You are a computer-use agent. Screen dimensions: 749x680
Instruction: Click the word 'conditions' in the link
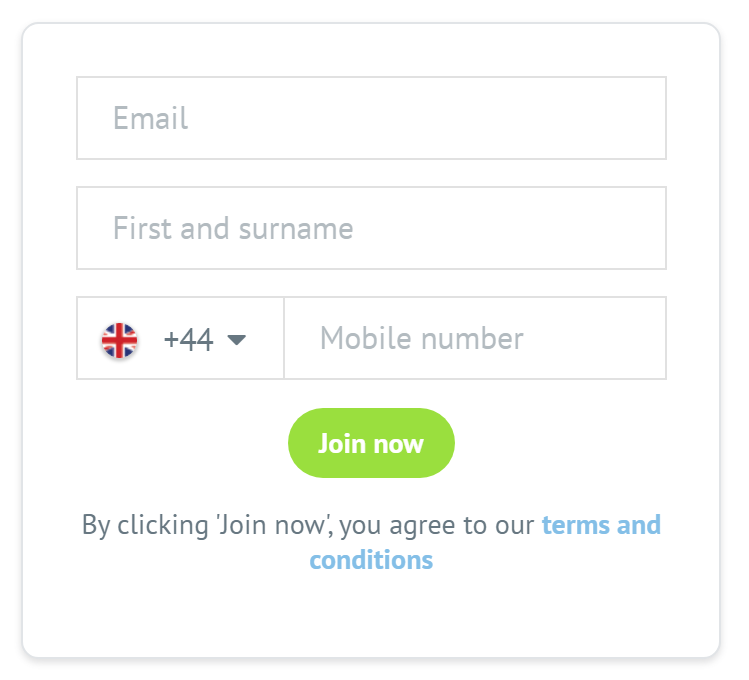point(371,560)
